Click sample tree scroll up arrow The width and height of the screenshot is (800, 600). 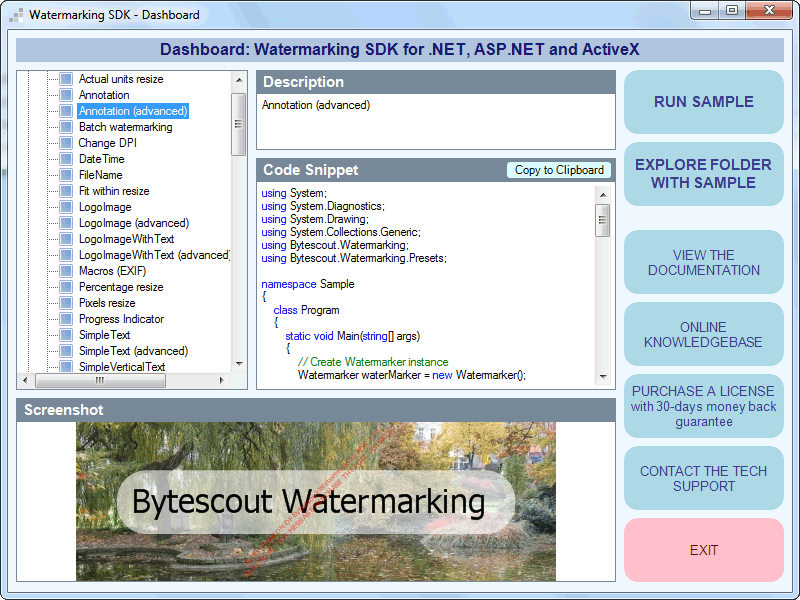coord(239,80)
